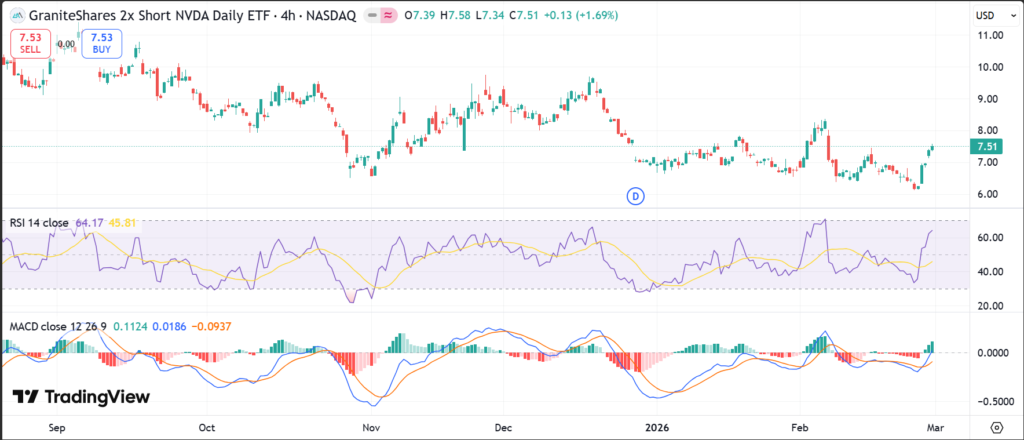Select the MACD close 12 26 9 legend
This screenshot has height=440, width=1024.
57,327
